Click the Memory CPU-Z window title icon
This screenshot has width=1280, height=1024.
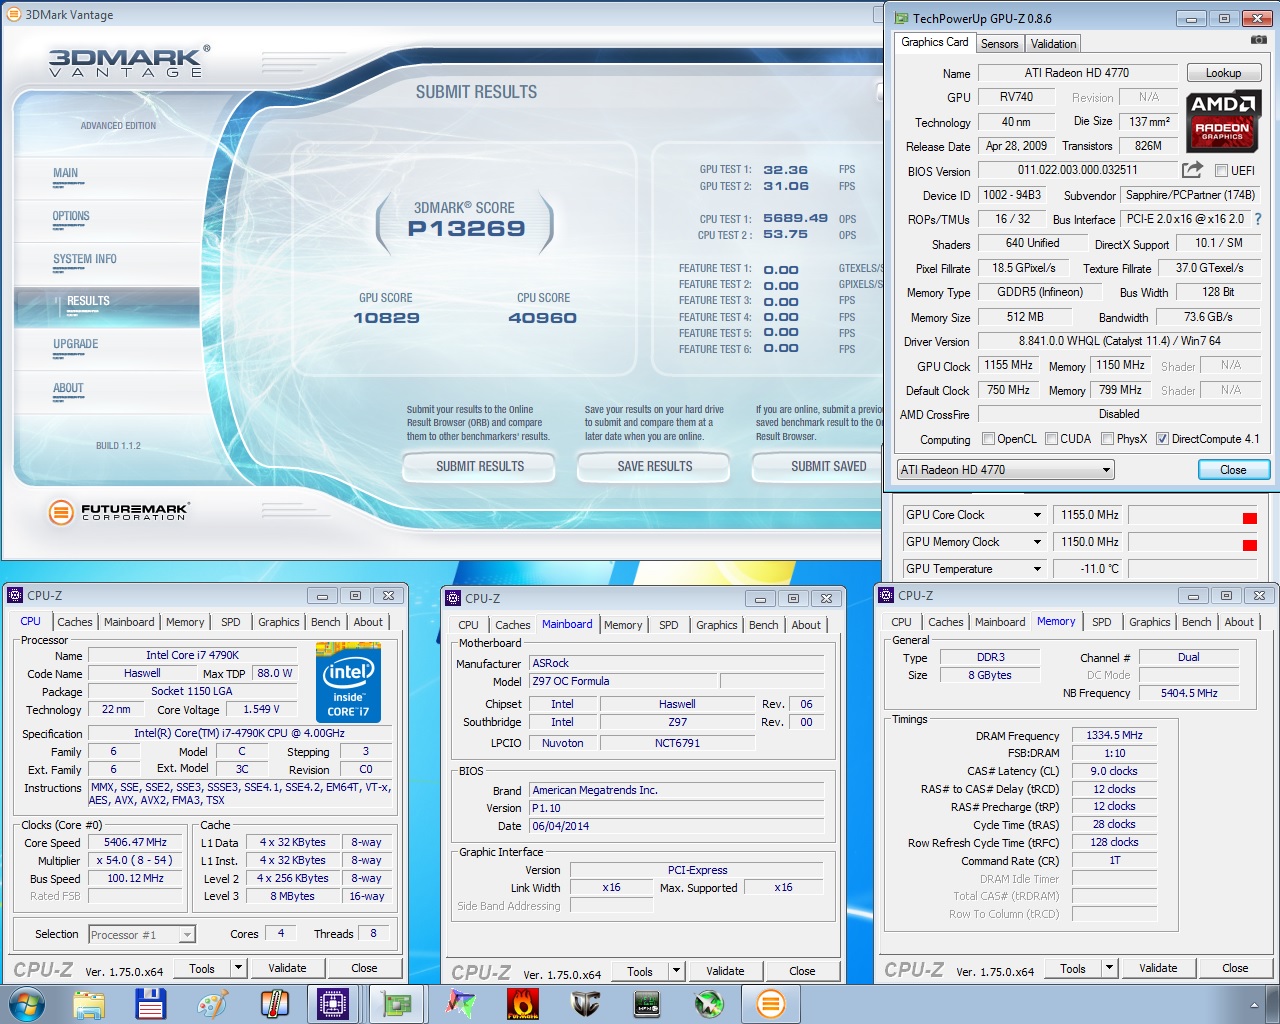coord(886,595)
